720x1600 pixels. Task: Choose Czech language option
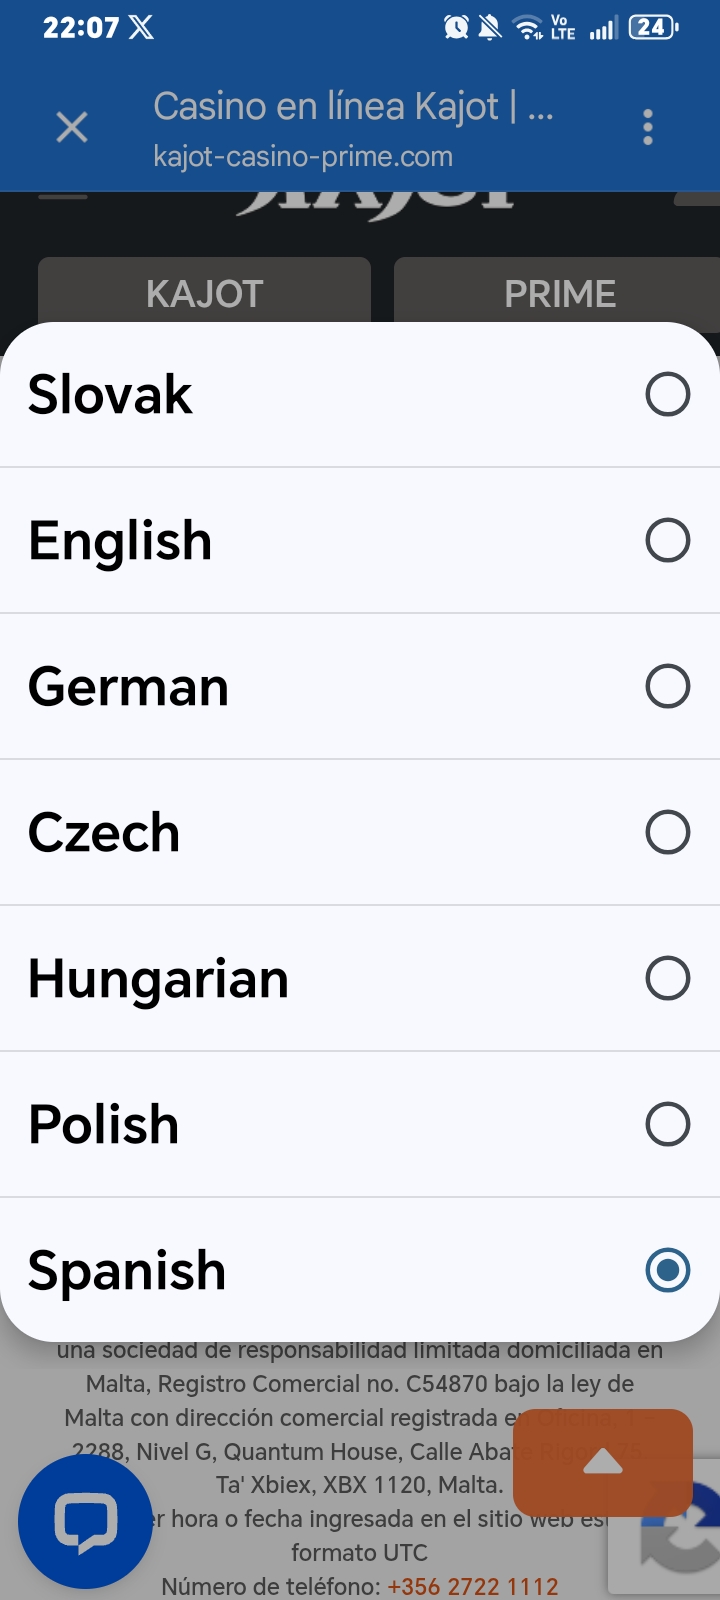(x=360, y=832)
